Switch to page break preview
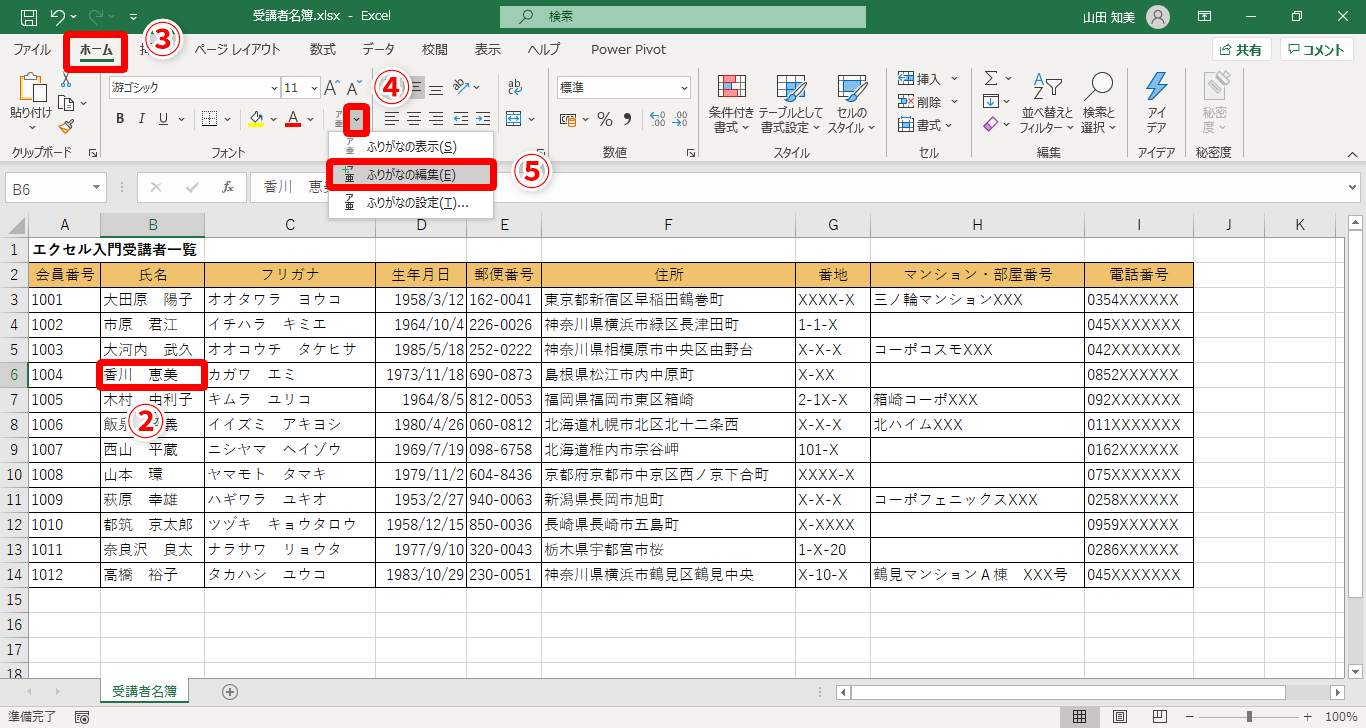Screen dimensions: 1366x728 point(1160,717)
